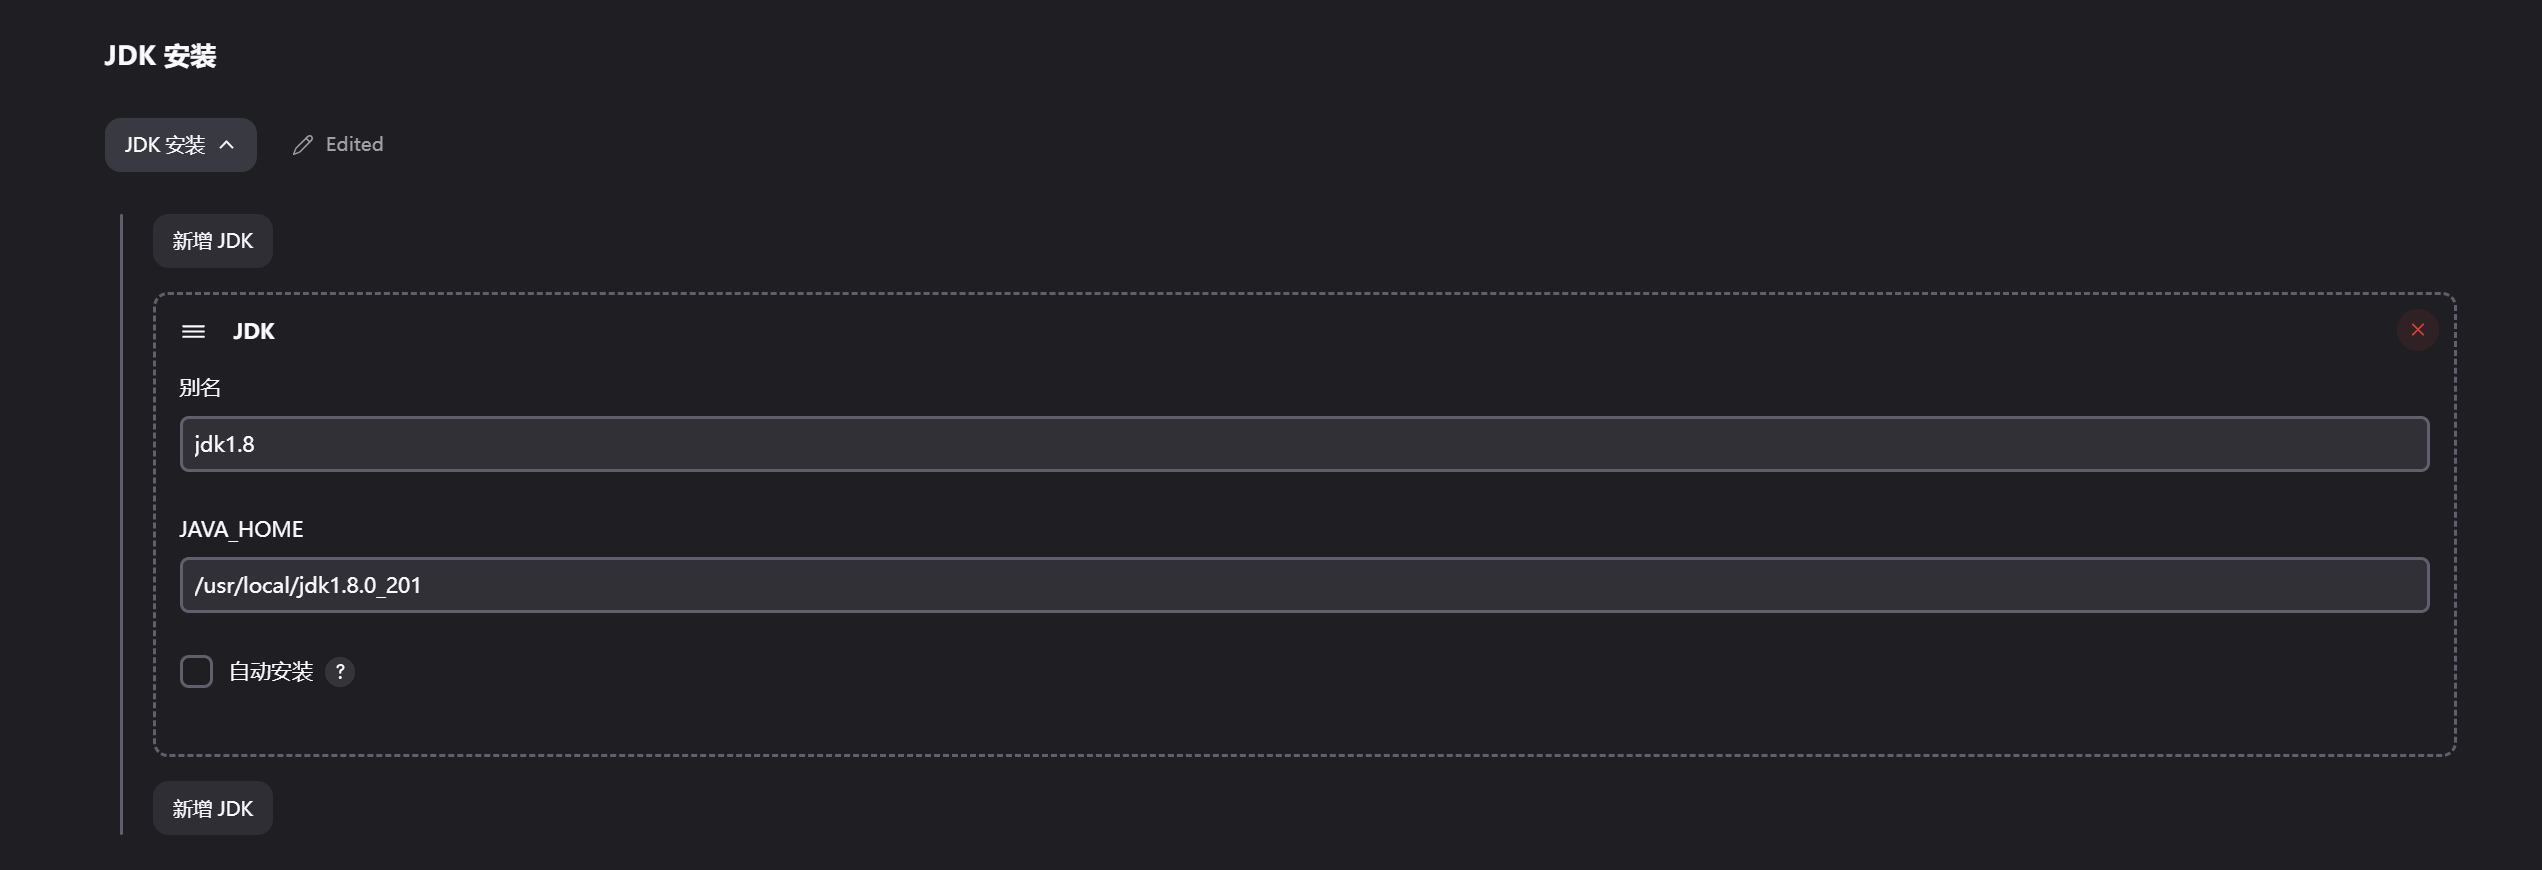
Task: Grab the drag handle icon beside JDK title
Action: click(x=193, y=331)
